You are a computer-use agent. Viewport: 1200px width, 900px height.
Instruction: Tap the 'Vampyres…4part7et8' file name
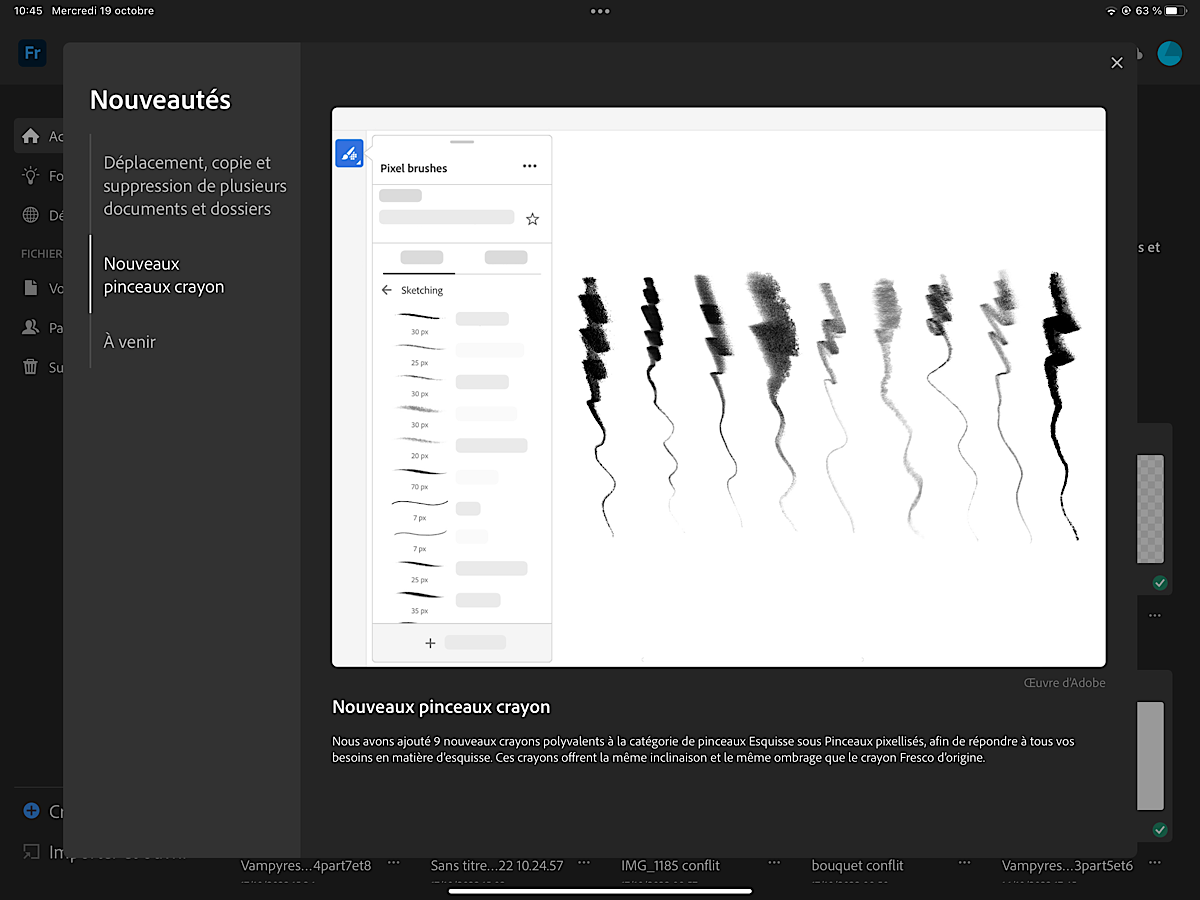[x=306, y=866]
